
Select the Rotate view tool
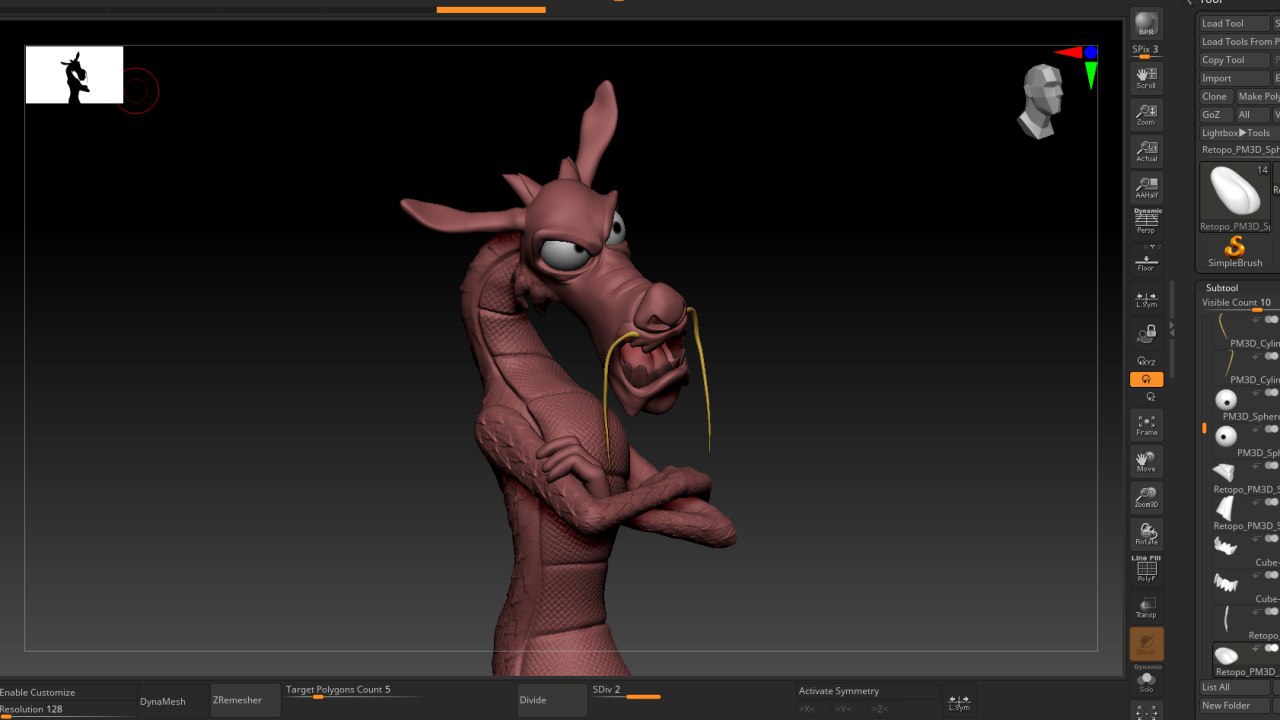pyautogui.click(x=1146, y=534)
